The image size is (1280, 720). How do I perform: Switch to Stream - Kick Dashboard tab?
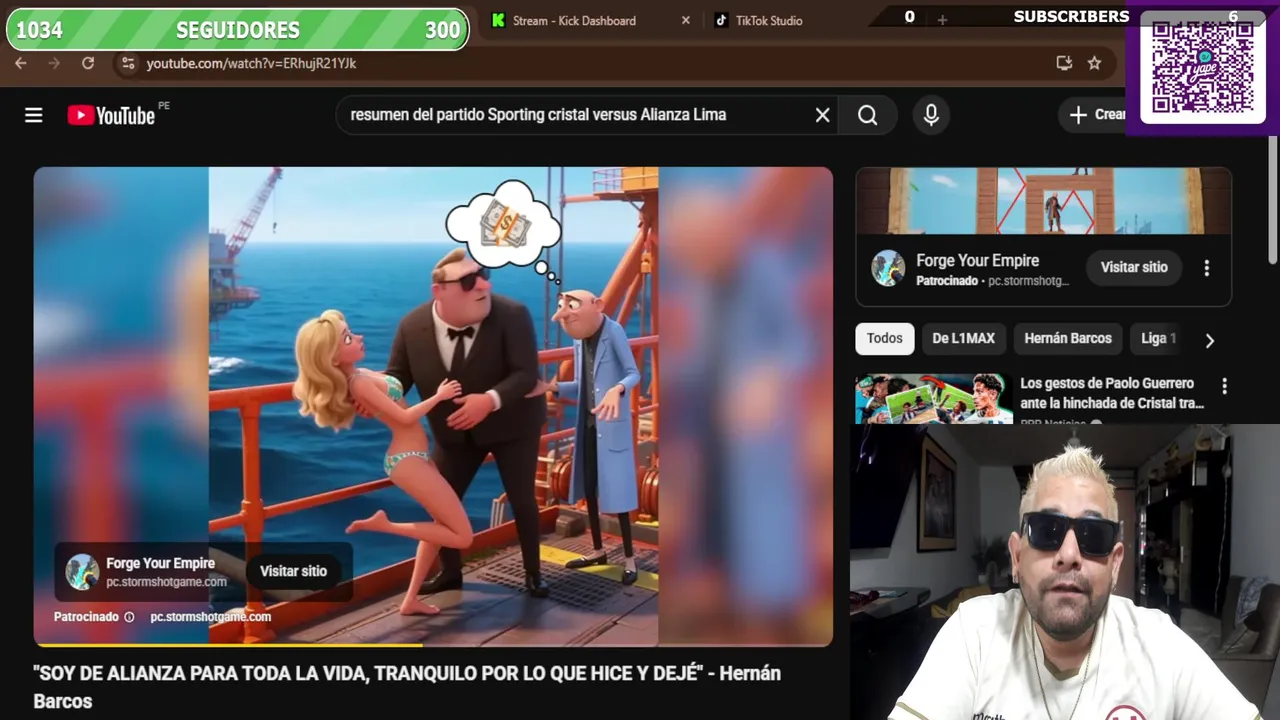pyautogui.click(x=573, y=20)
